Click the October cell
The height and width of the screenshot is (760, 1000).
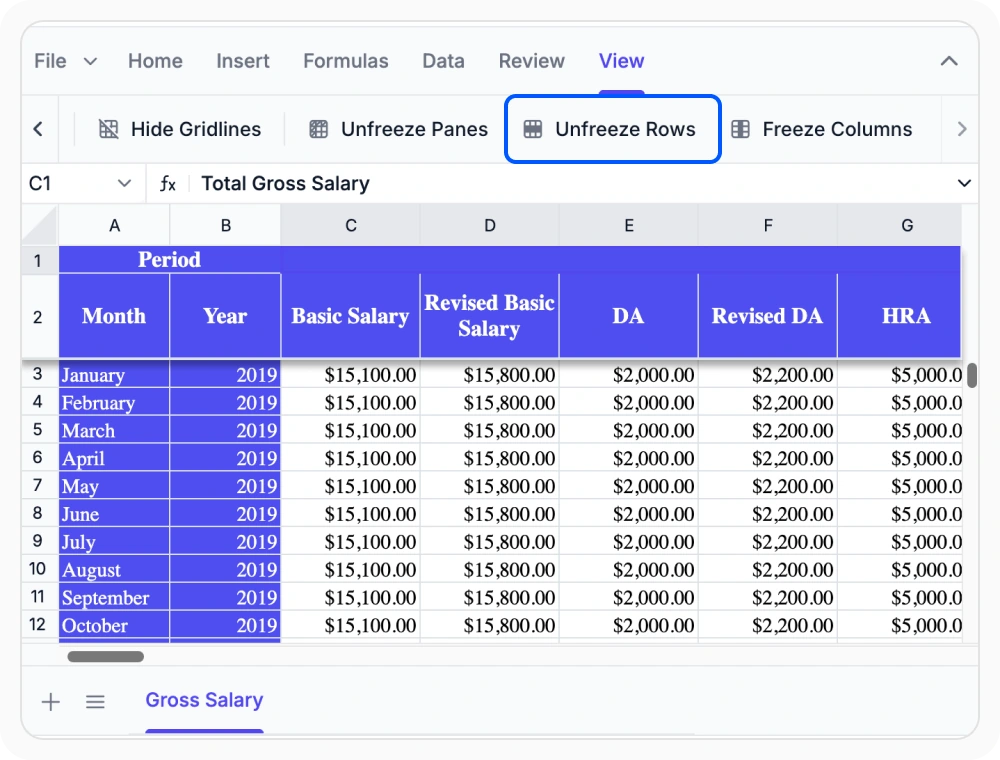[x=114, y=625]
